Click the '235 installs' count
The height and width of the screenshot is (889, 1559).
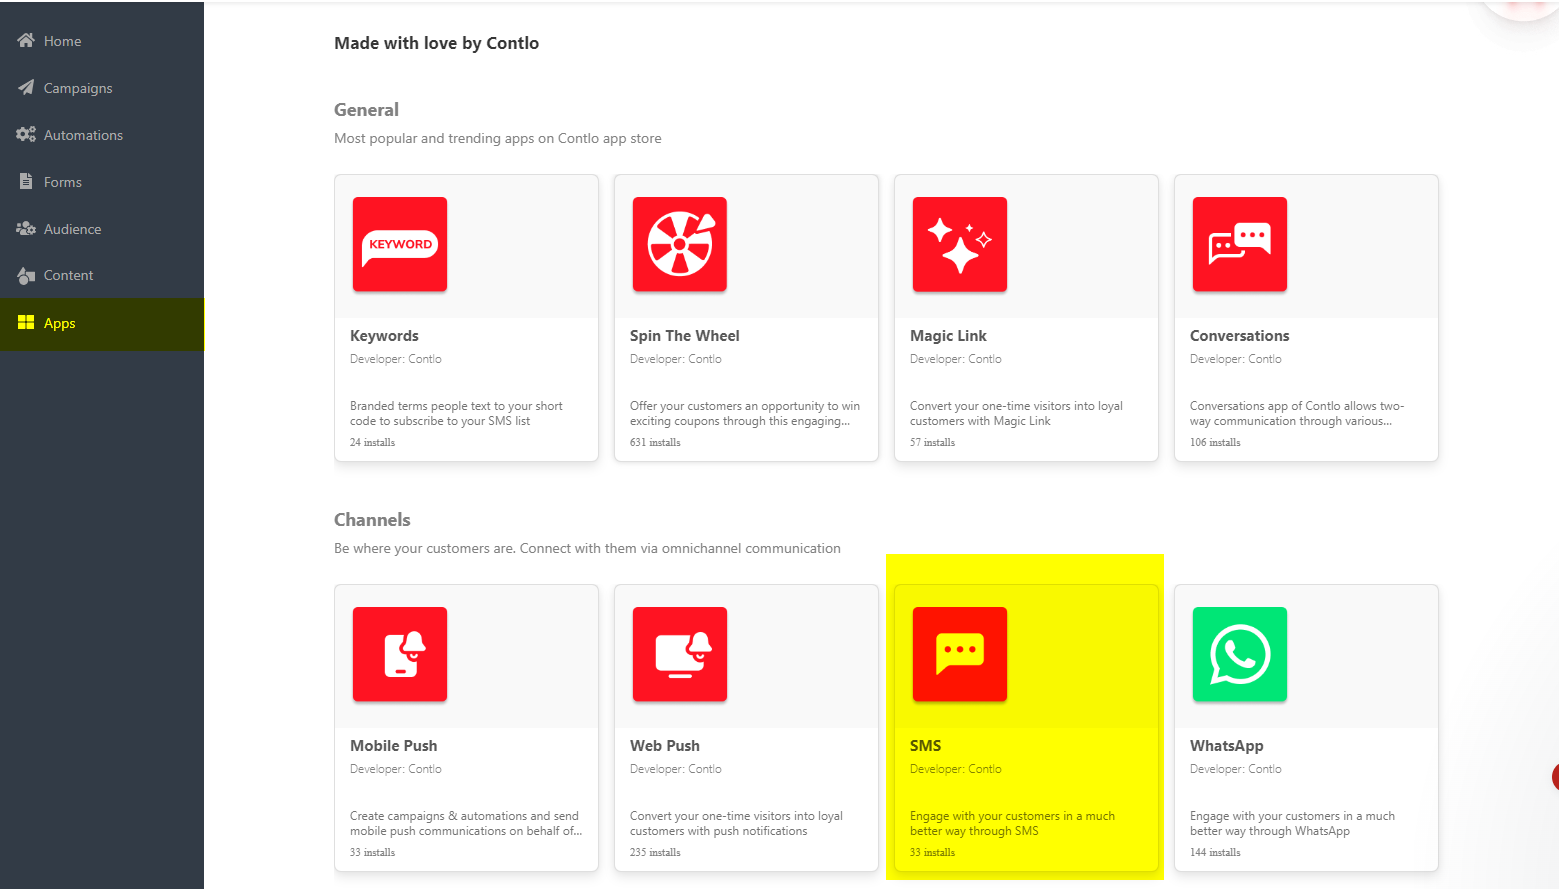pos(655,852)
